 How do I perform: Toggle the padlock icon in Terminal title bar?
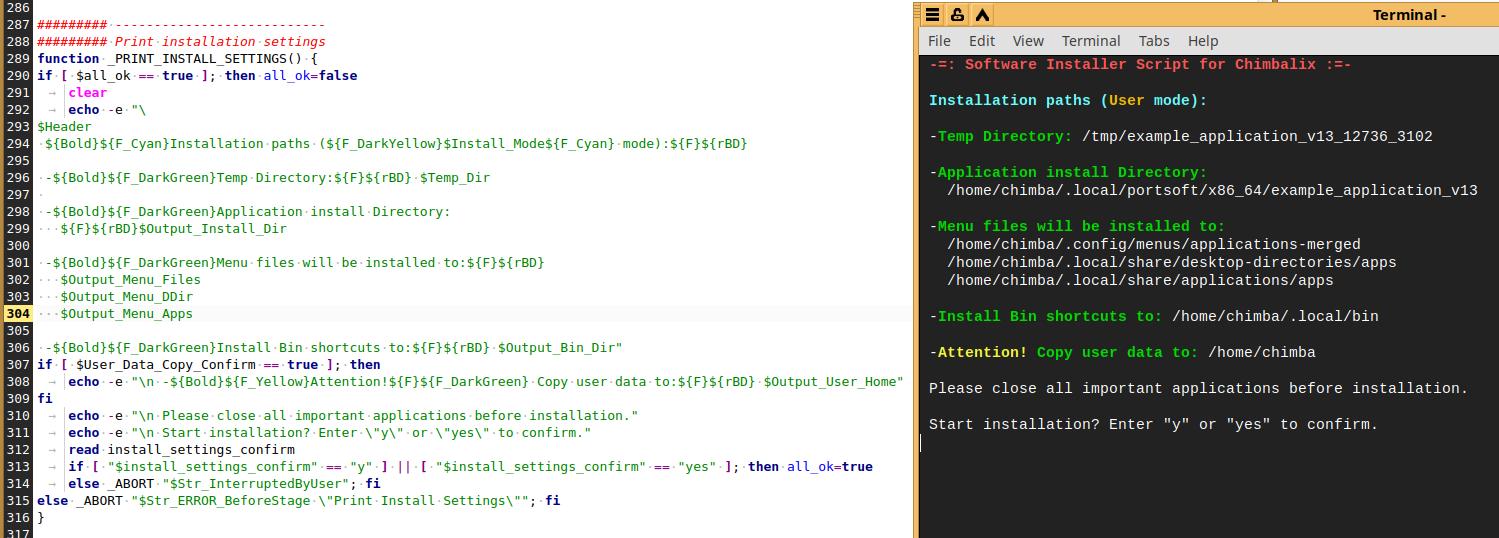tap(957, 15)
